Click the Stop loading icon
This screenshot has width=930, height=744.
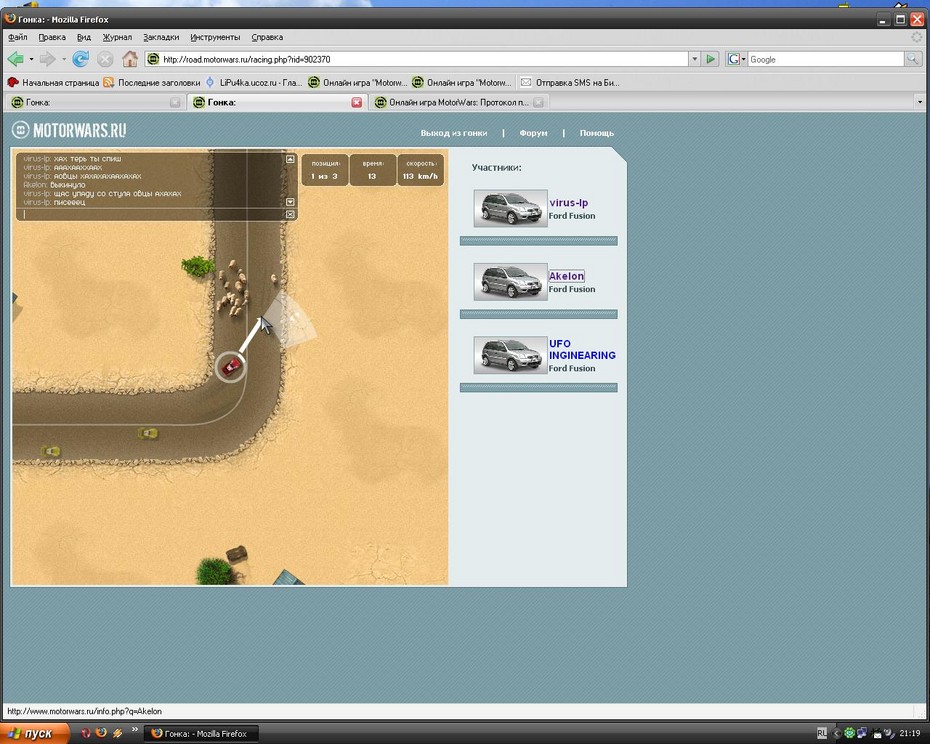tap(105, 59)
